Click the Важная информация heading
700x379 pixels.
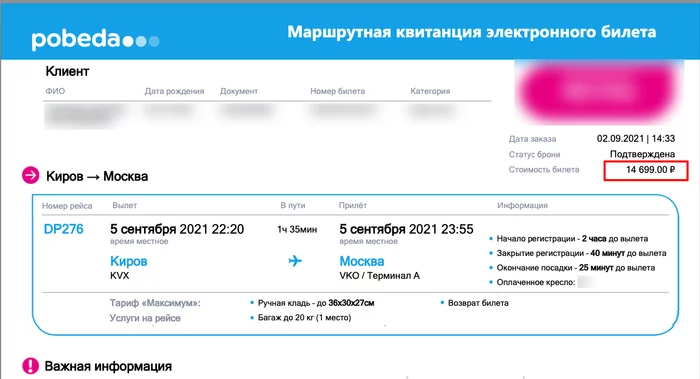(x=108, y=367)
